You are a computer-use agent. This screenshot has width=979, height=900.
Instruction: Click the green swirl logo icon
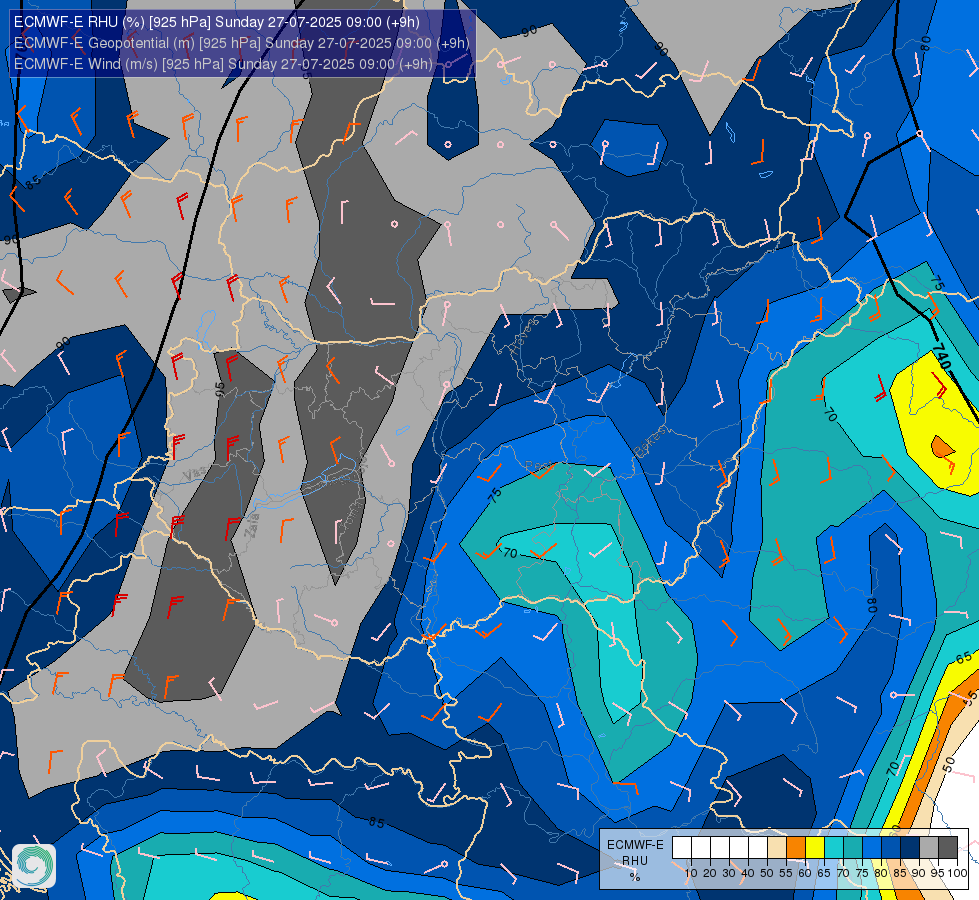click(x=34, y=866)
